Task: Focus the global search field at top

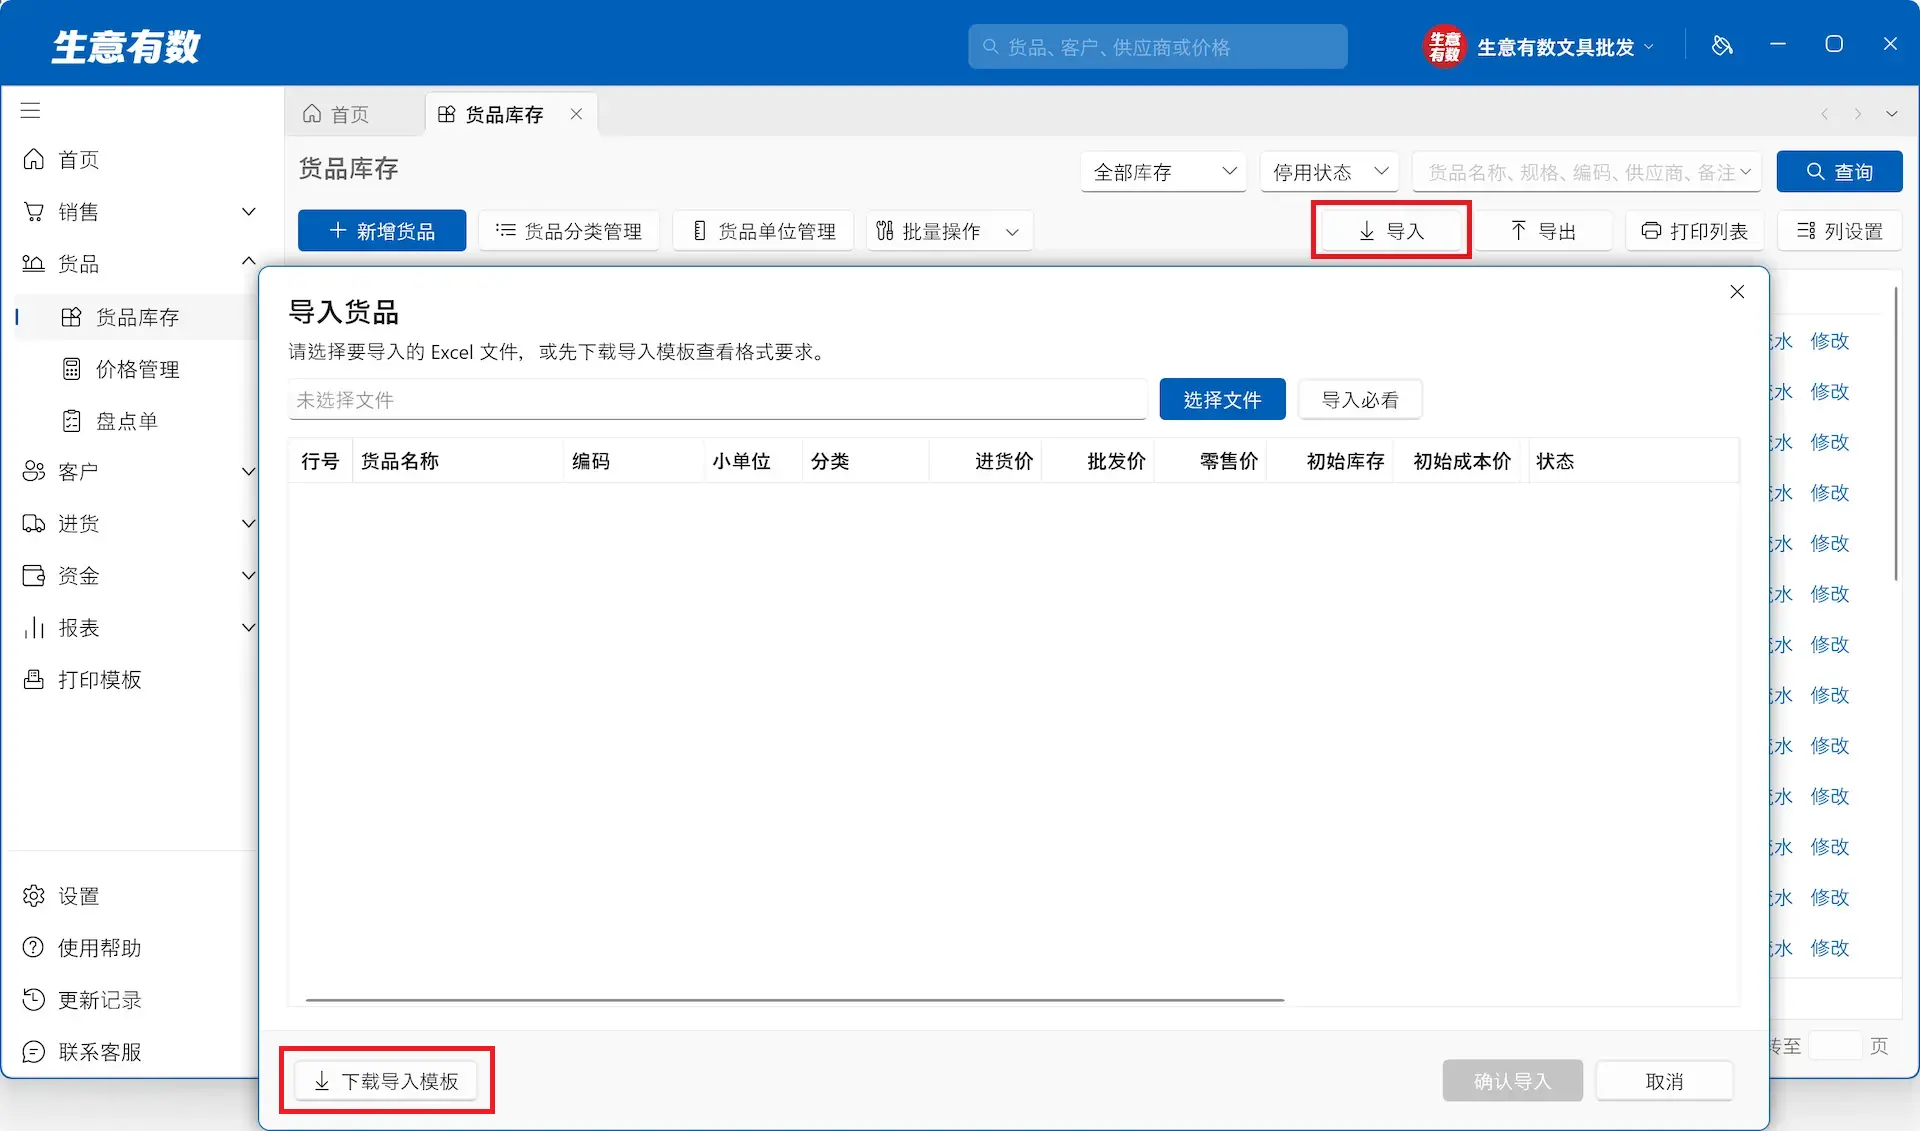Action: [x=1157, y=47]
